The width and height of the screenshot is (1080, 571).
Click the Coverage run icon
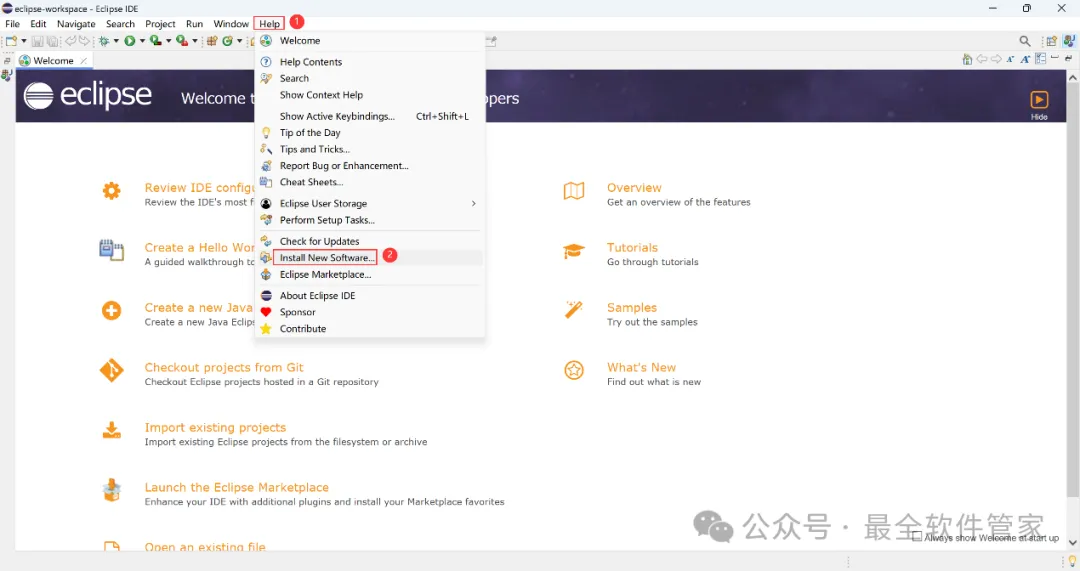coord(156,41)
